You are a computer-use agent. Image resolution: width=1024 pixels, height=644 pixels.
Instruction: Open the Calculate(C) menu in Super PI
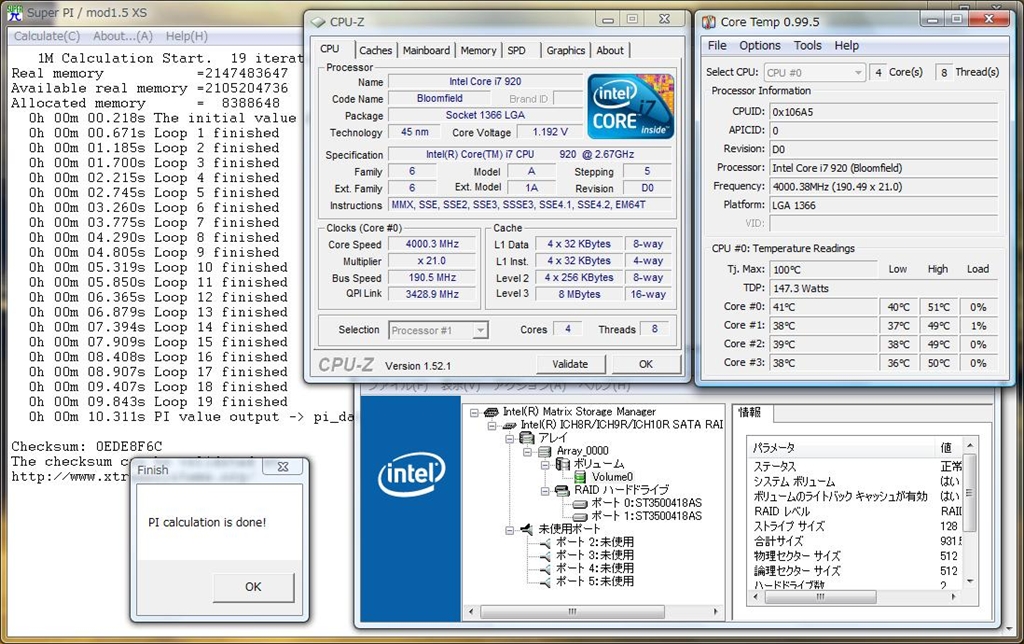pos(47,37)
